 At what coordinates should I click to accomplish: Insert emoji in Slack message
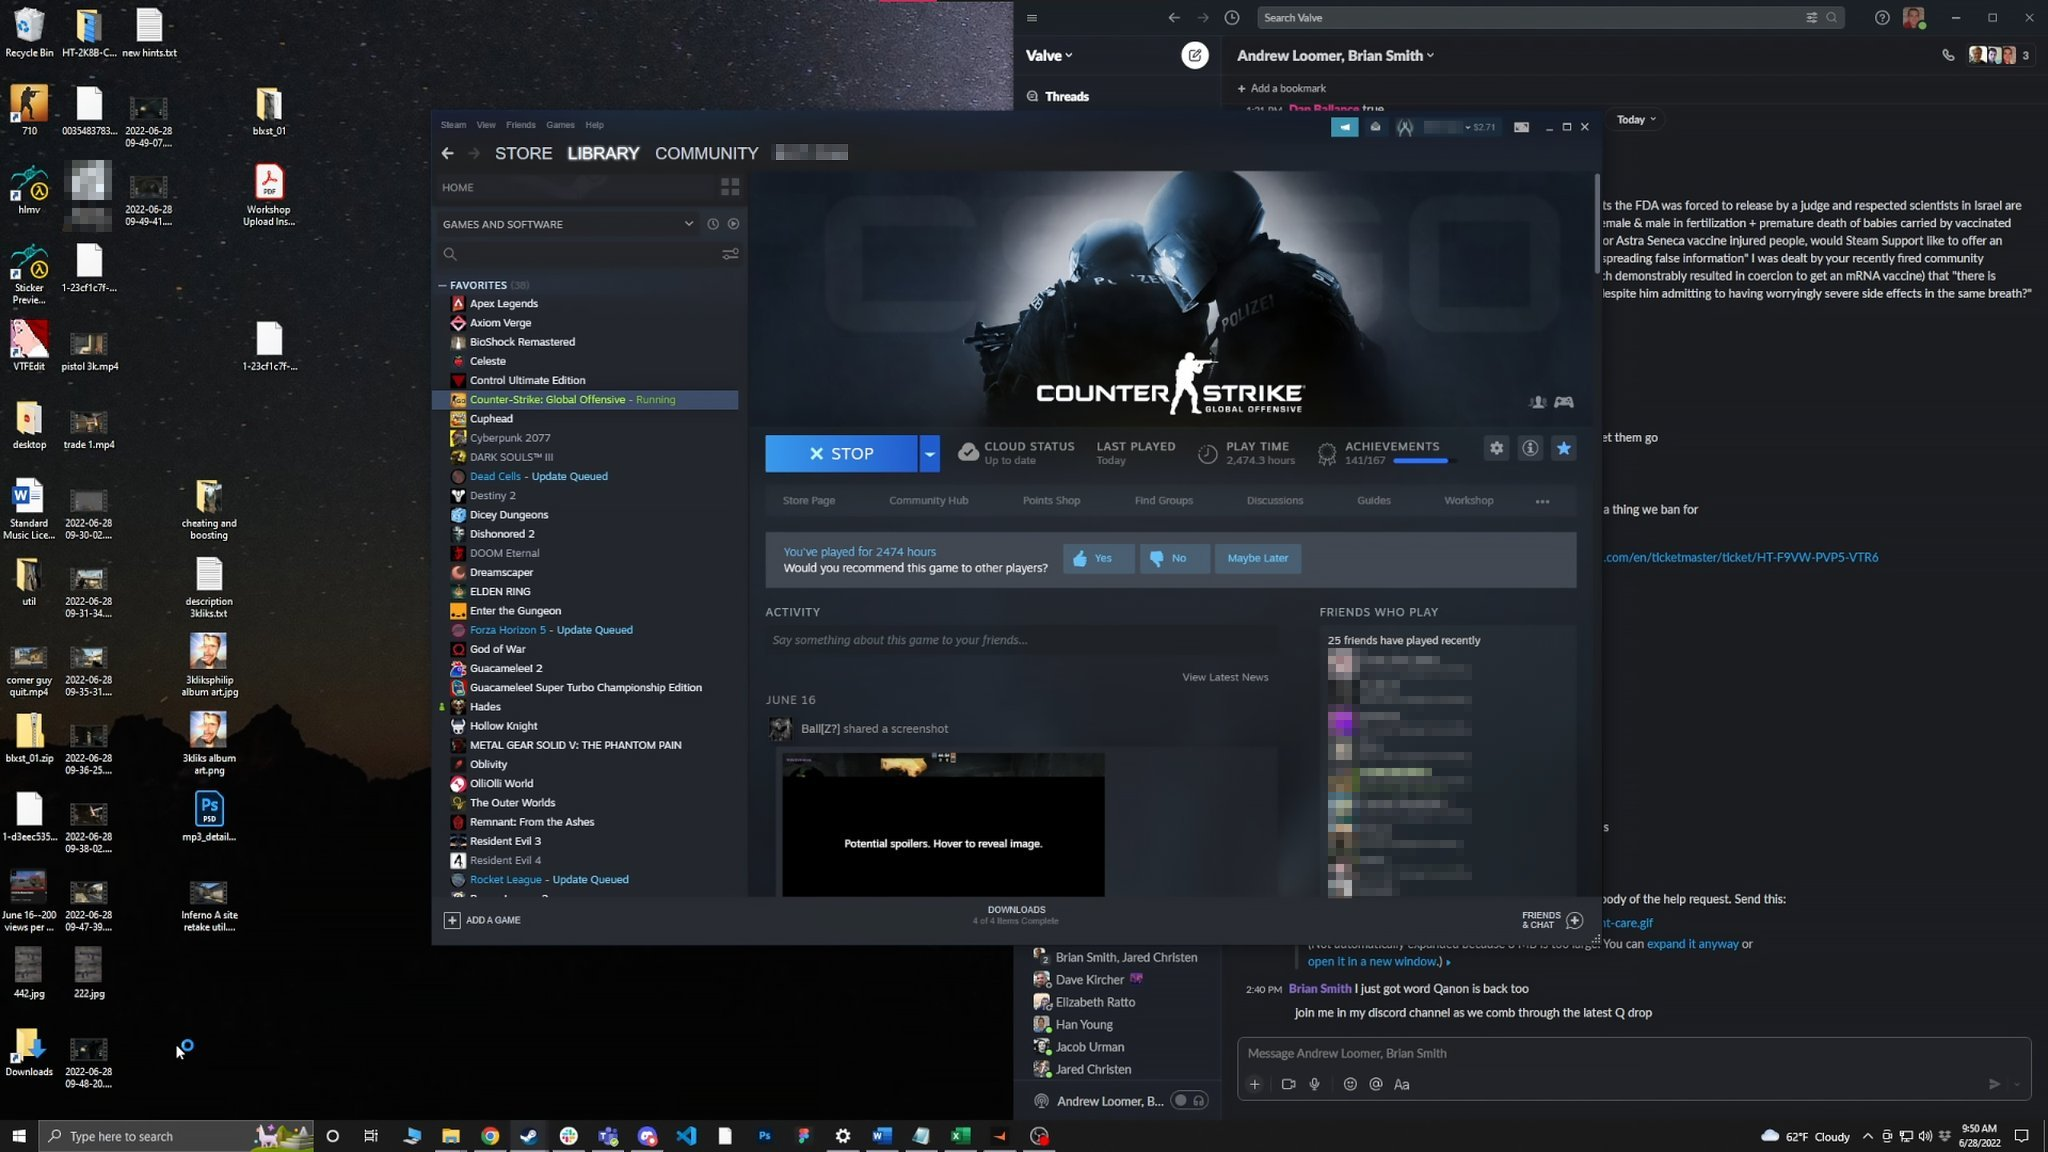click(1350, 1084)
